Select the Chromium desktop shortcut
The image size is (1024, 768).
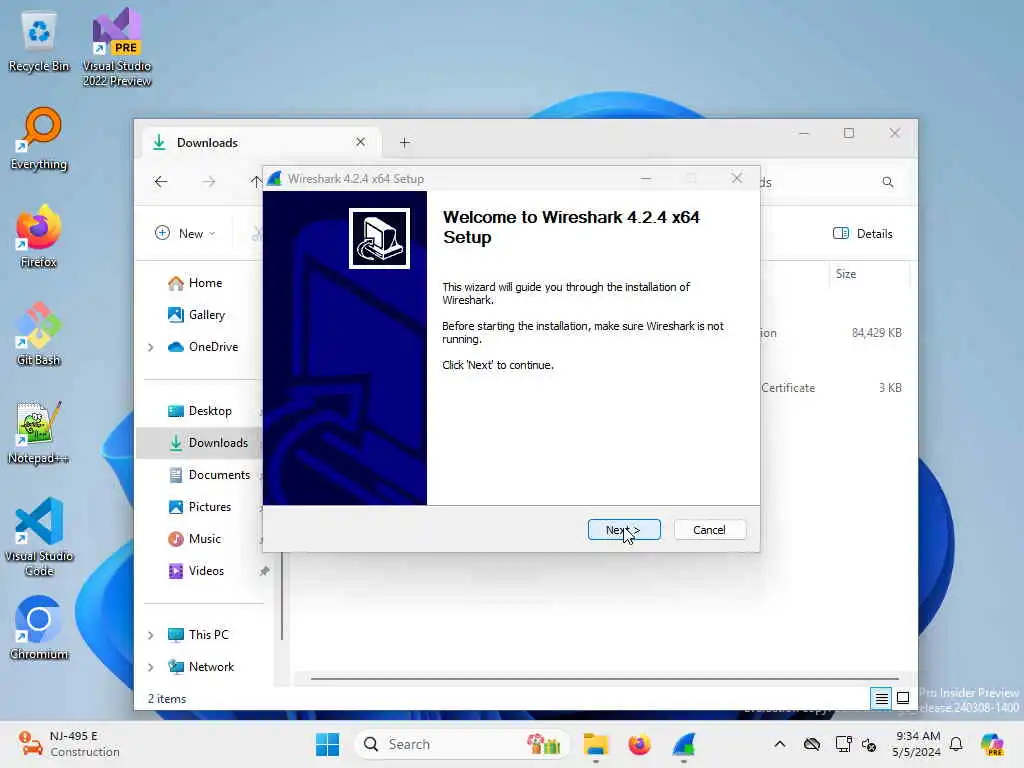pos(39,628)
